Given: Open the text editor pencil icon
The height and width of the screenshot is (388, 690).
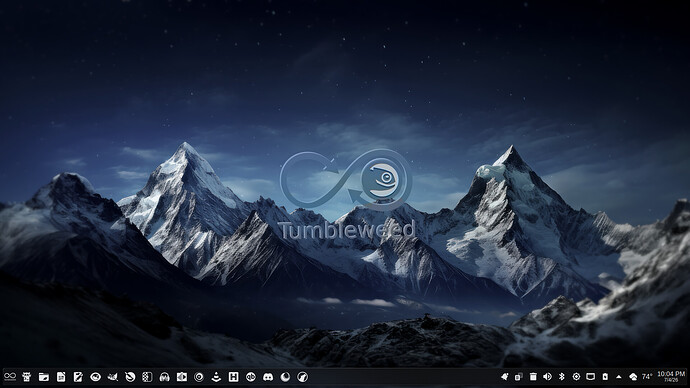Looking at the screenshot, I should (78, 377).
